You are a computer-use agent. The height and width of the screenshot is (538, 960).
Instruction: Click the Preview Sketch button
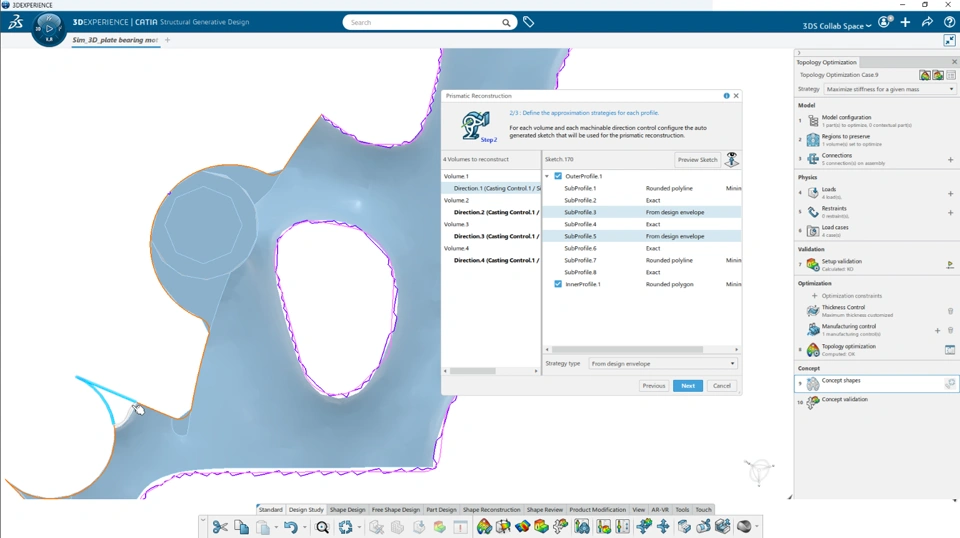pyautogui.click(x=697, y=160)
